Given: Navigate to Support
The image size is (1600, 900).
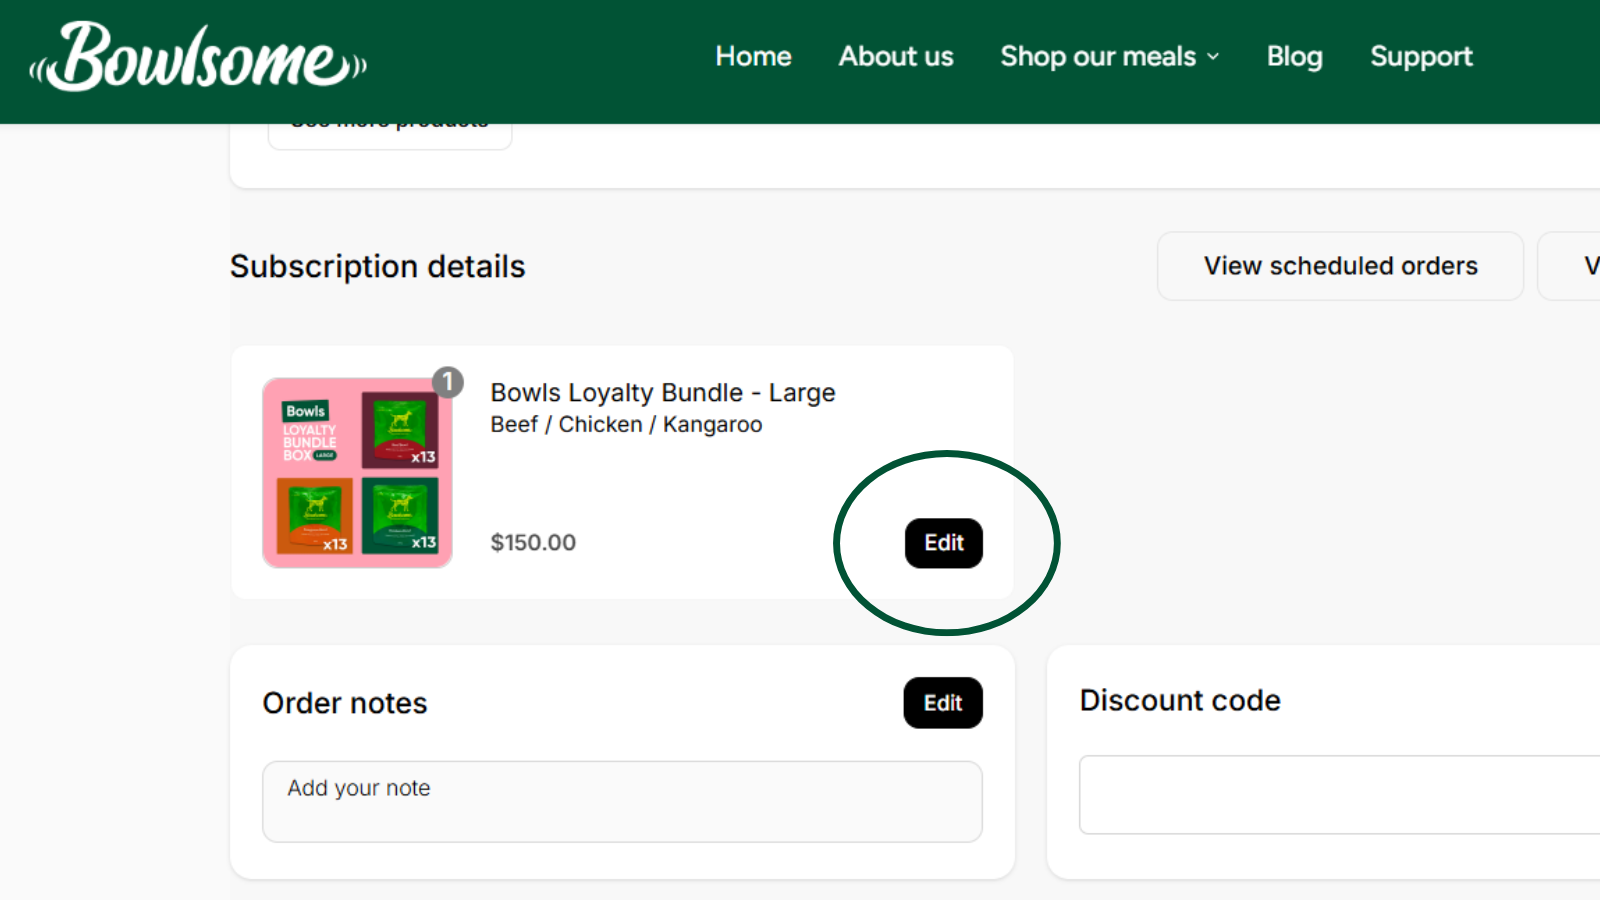Looking at the screenshot, I should (1421, 57).
